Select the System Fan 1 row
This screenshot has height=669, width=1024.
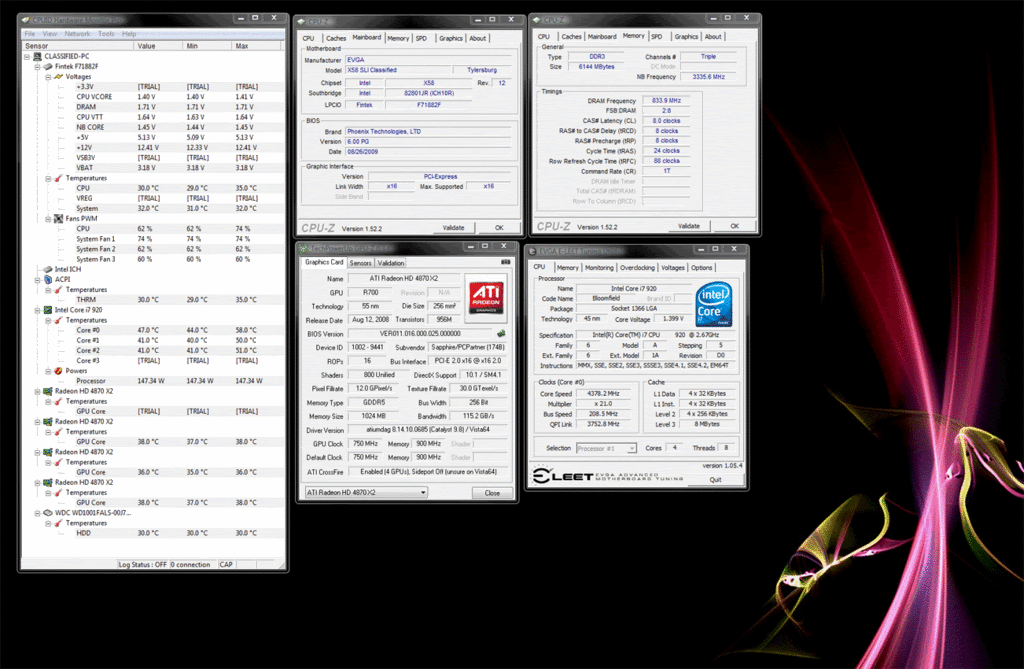(x=153, y=239)
